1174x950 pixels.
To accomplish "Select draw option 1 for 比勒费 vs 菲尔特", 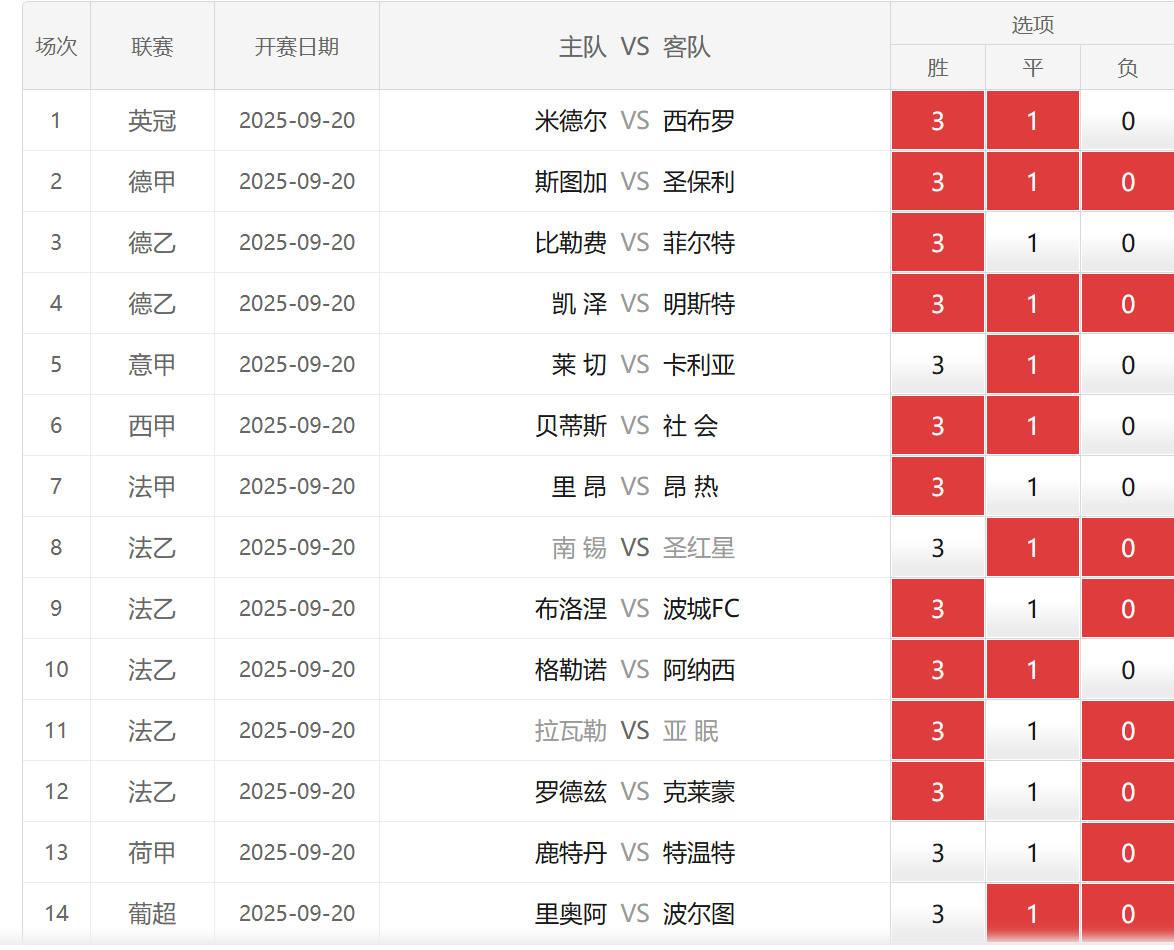I will [1032, 243].
